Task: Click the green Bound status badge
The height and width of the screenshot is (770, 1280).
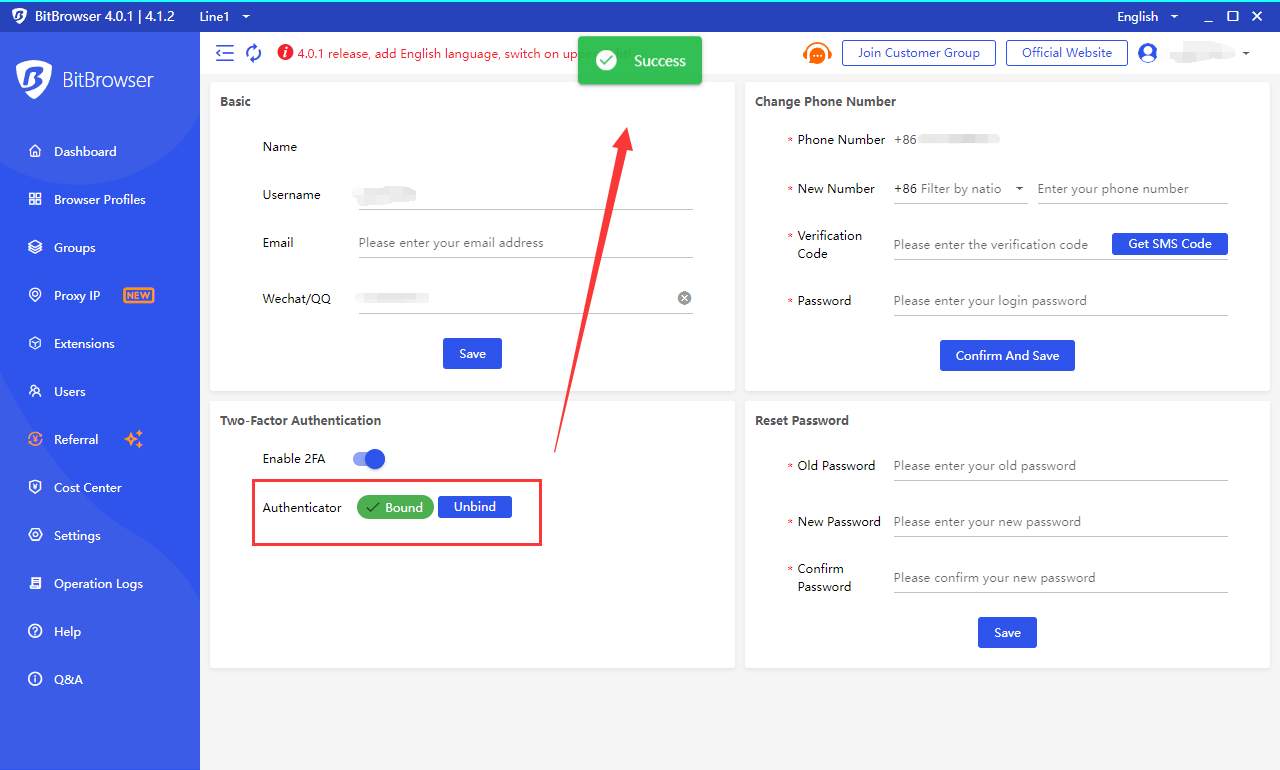Action: (395, 507)
